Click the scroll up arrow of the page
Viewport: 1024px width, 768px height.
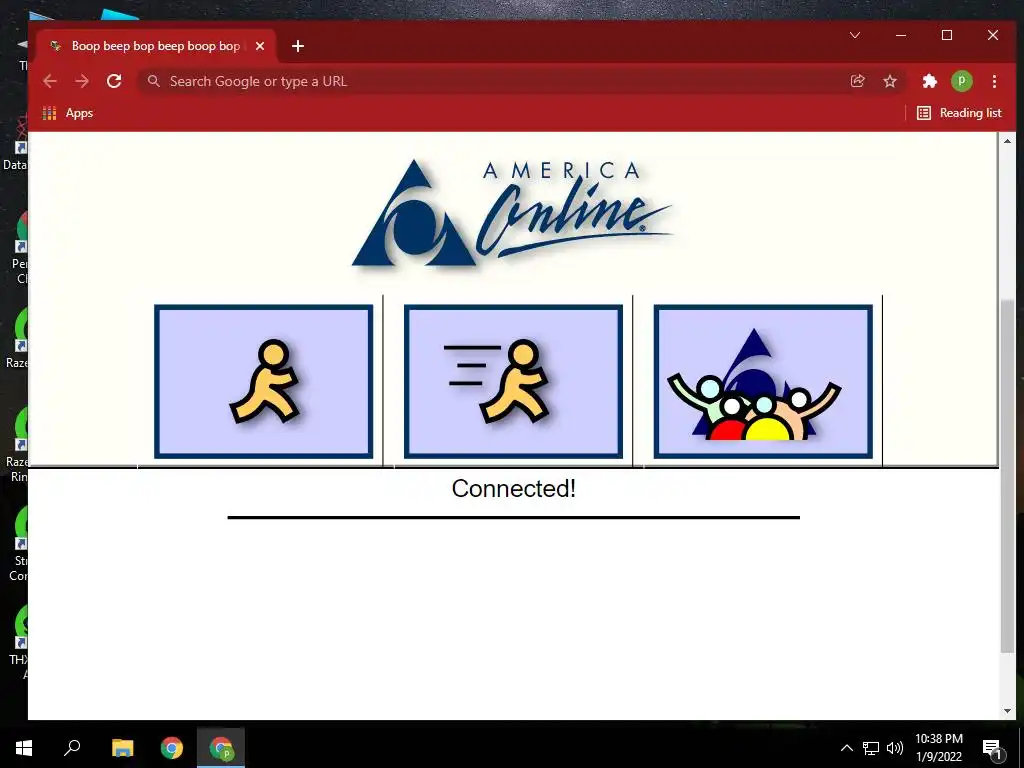1008,141
